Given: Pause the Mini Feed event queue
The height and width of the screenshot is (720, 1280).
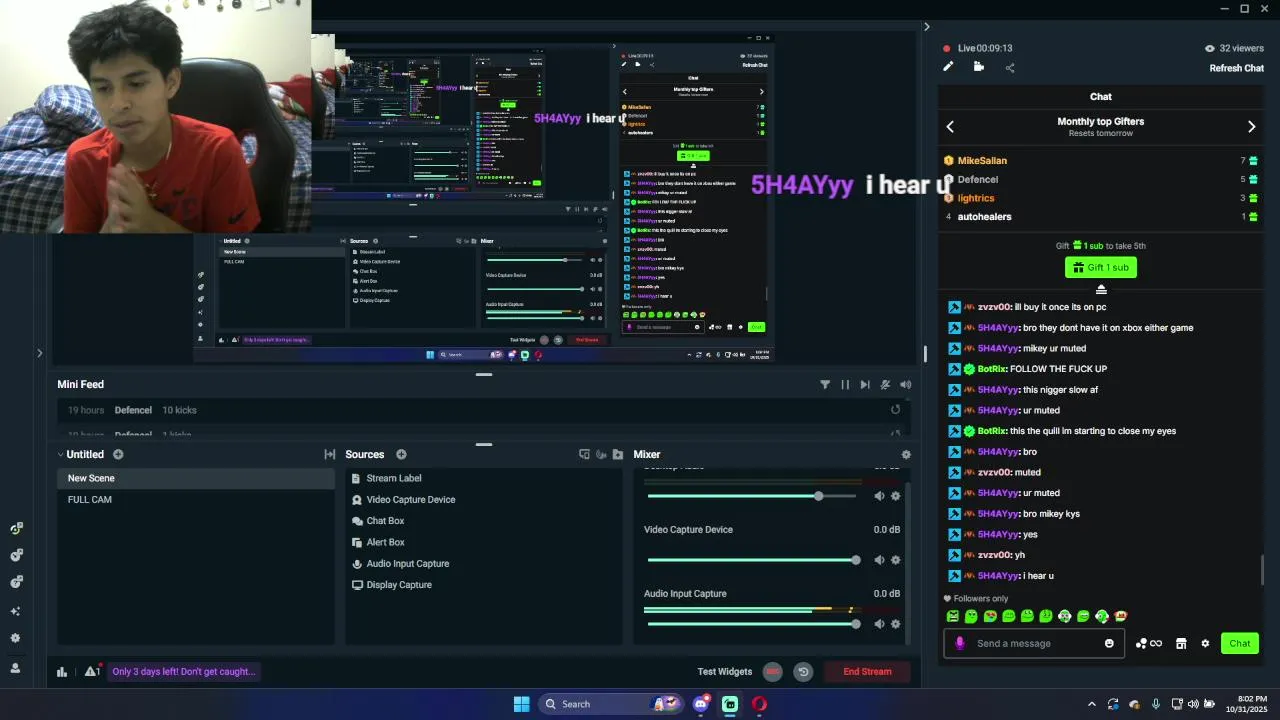Looking at the screenshot, I should pos(845,384).
